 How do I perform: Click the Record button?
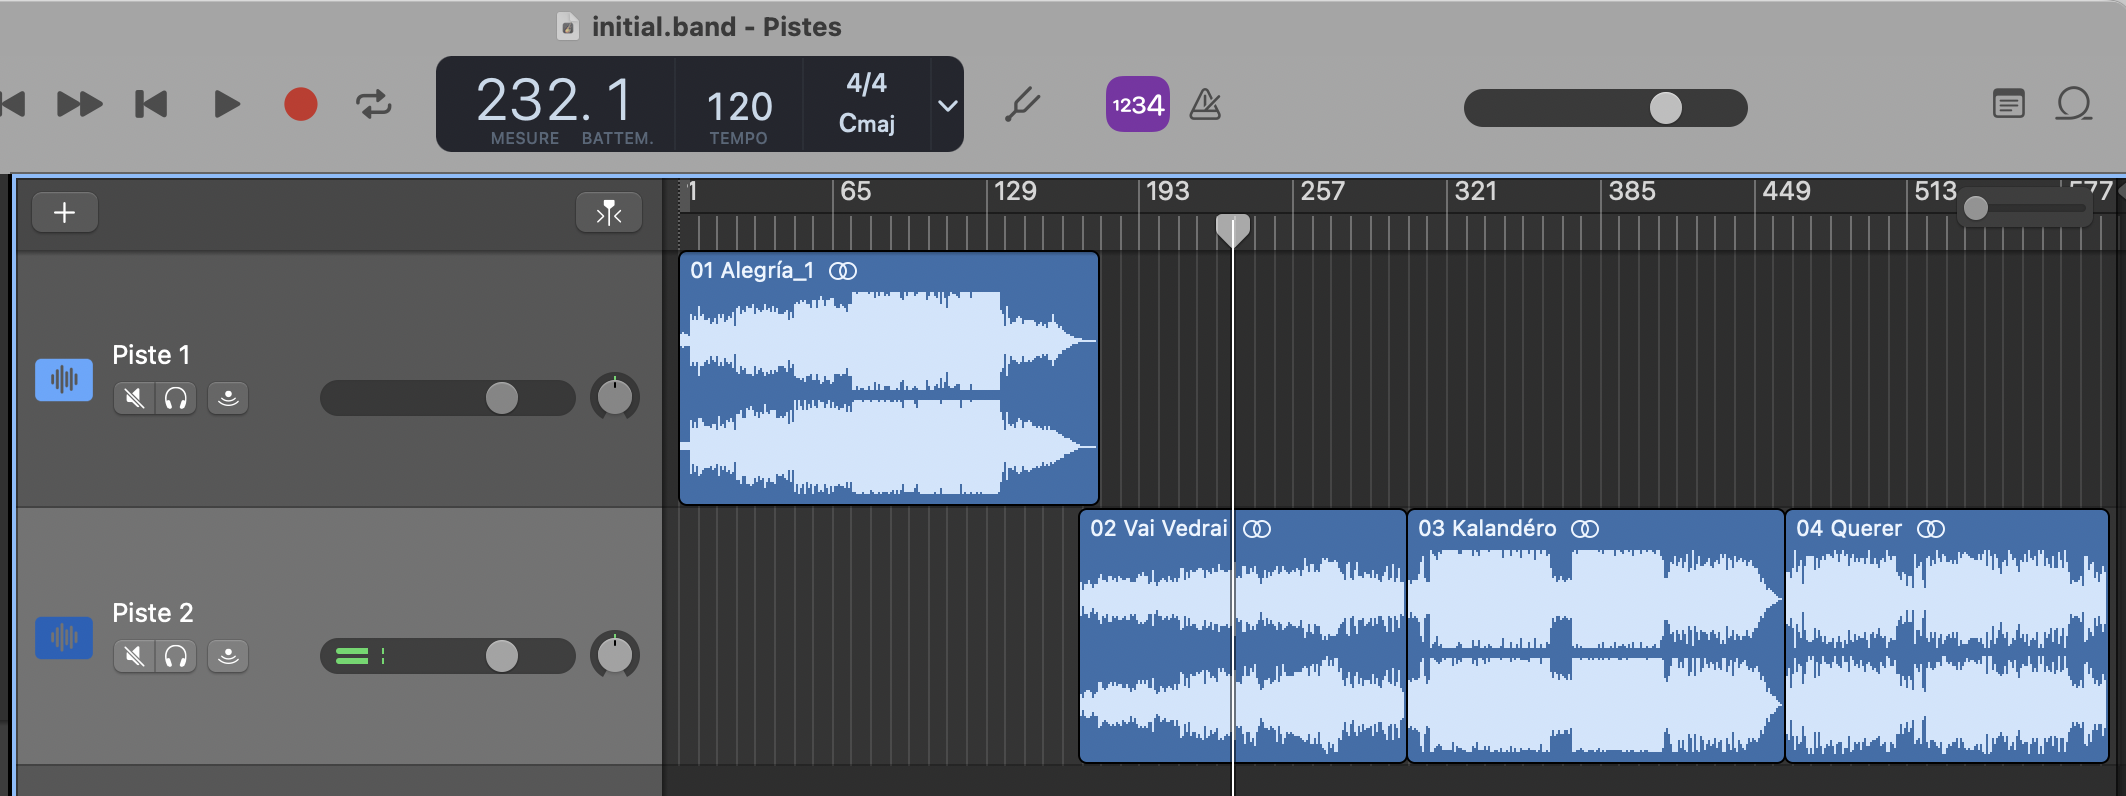(300, 104)
